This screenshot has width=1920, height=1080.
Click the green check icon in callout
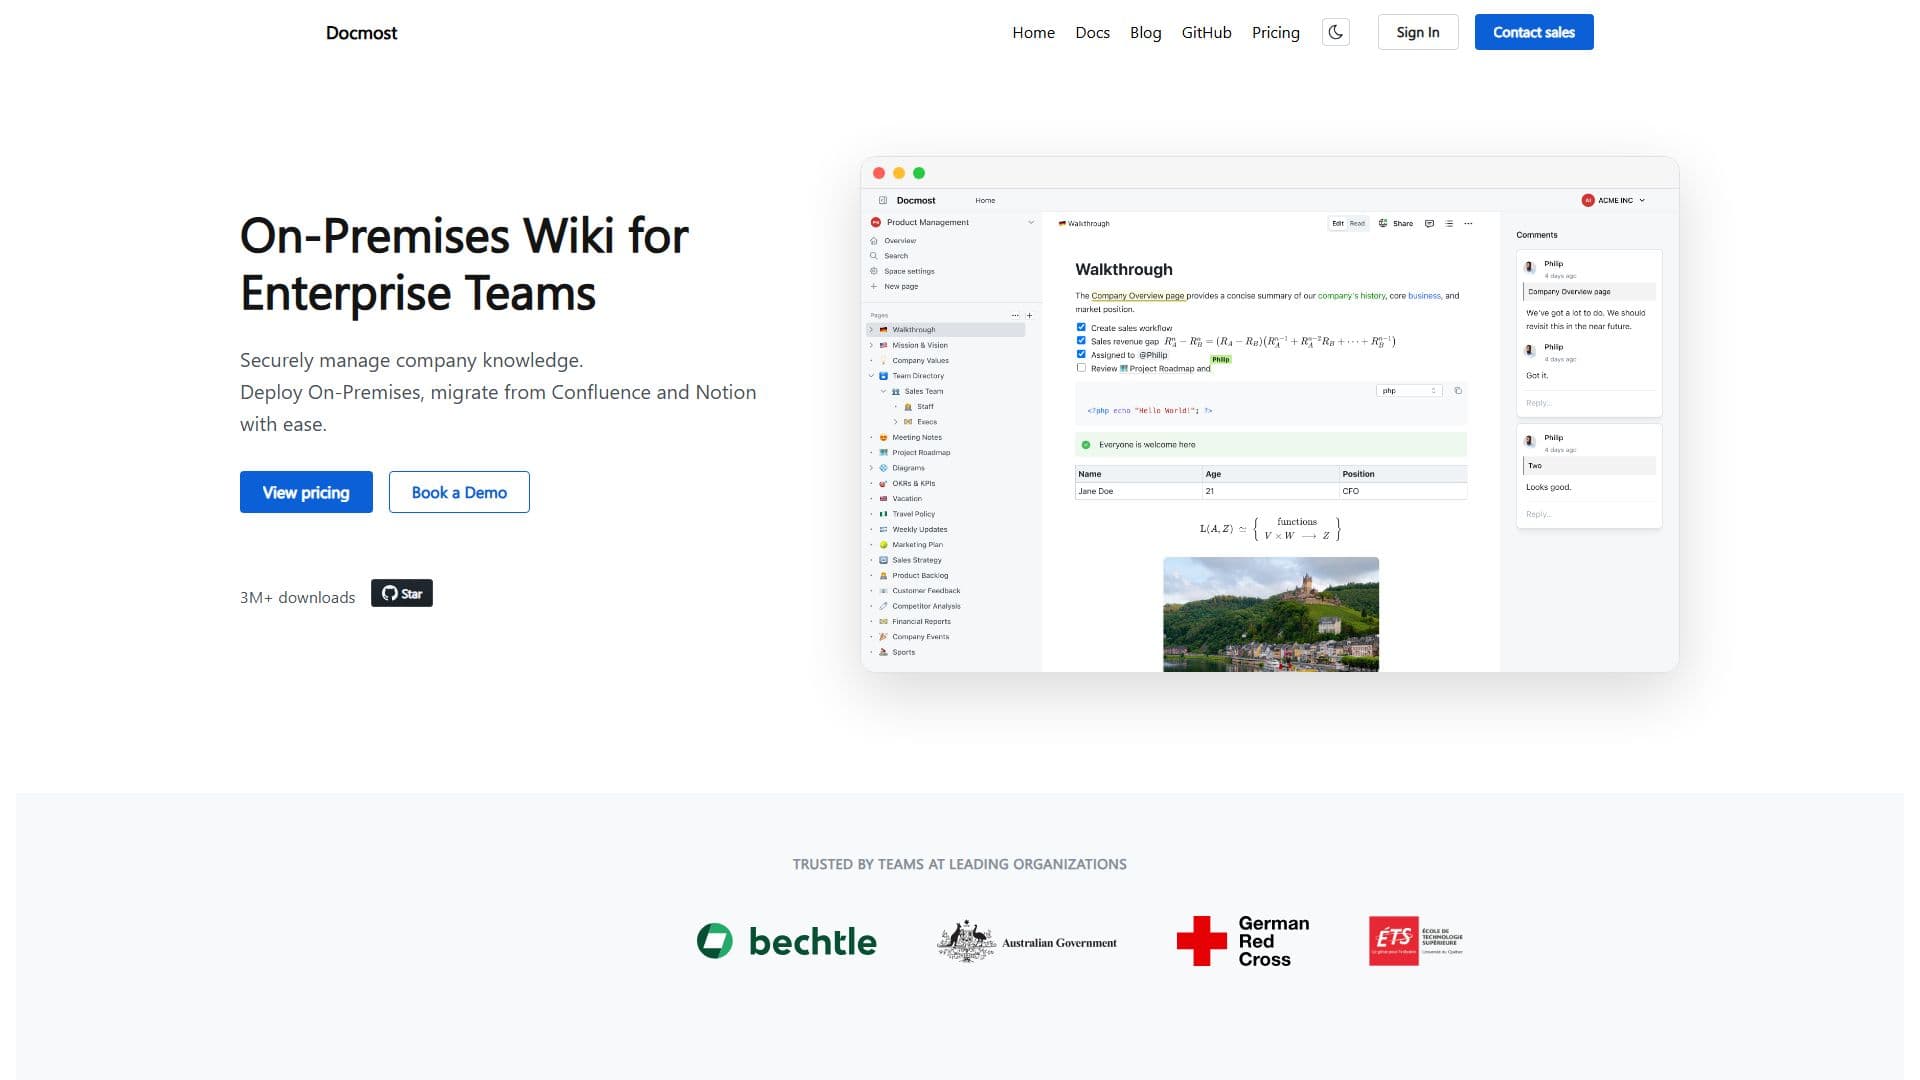pyautogui.click(x=1086, y=445)
